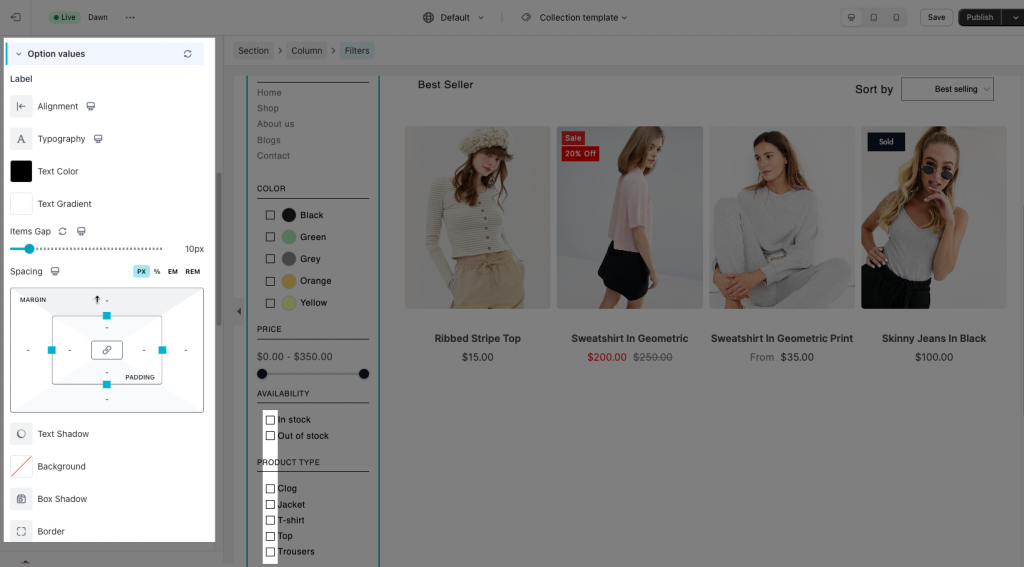Select REM spacing unit

point(193,272)
